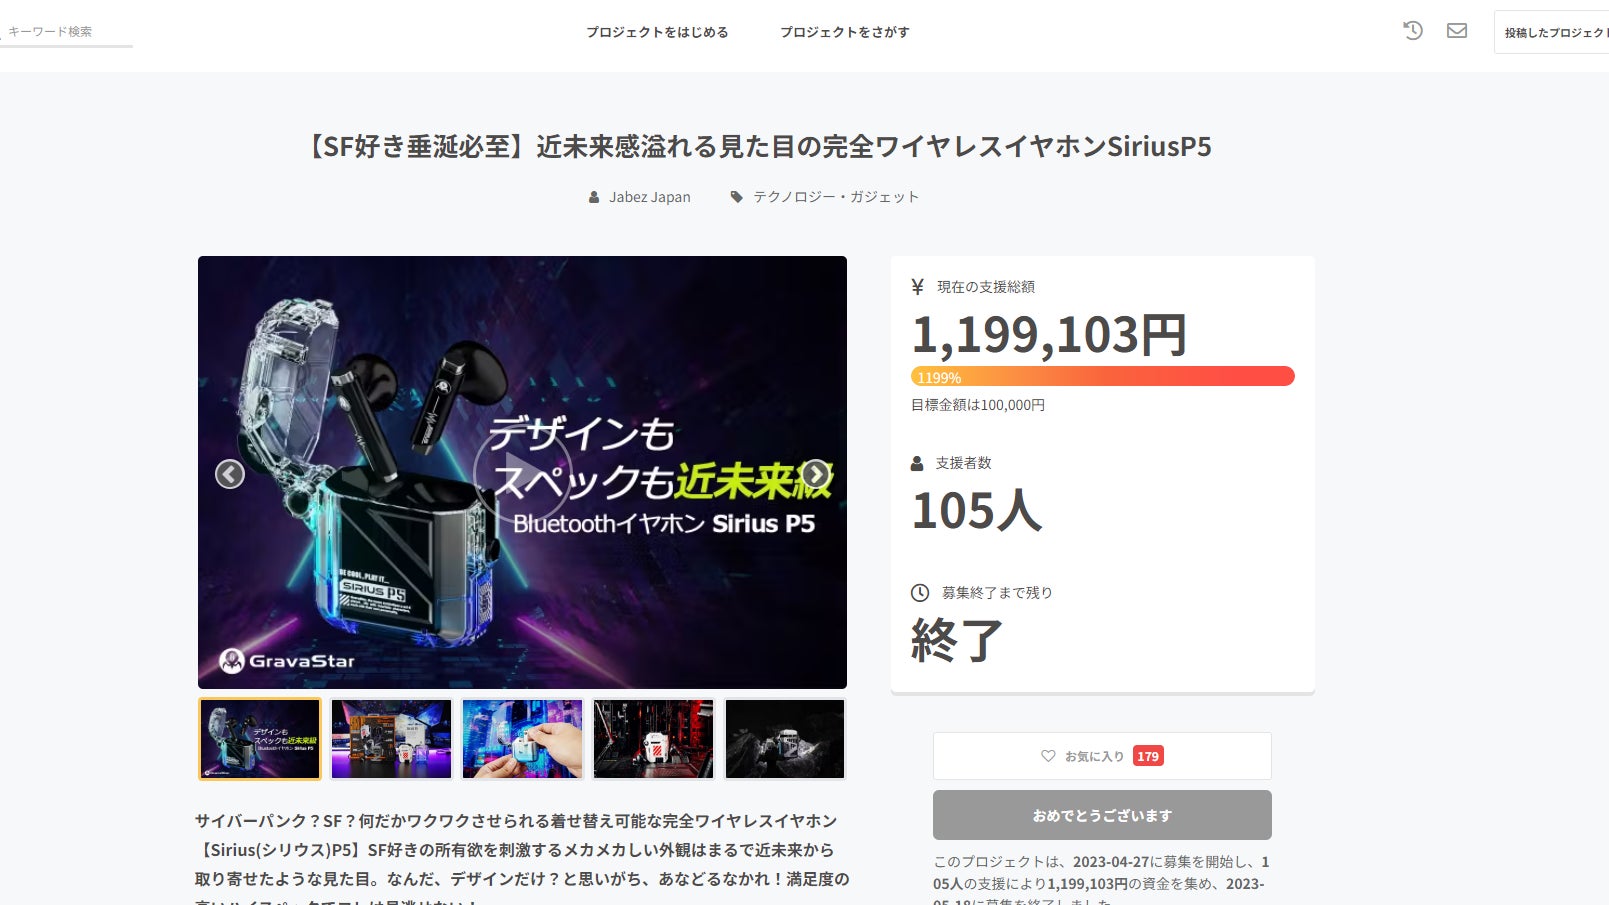The width and height of the screenshot is (1609, 905).
Task: Play the Sirius P5 promo video
Action: click(522, 472)
